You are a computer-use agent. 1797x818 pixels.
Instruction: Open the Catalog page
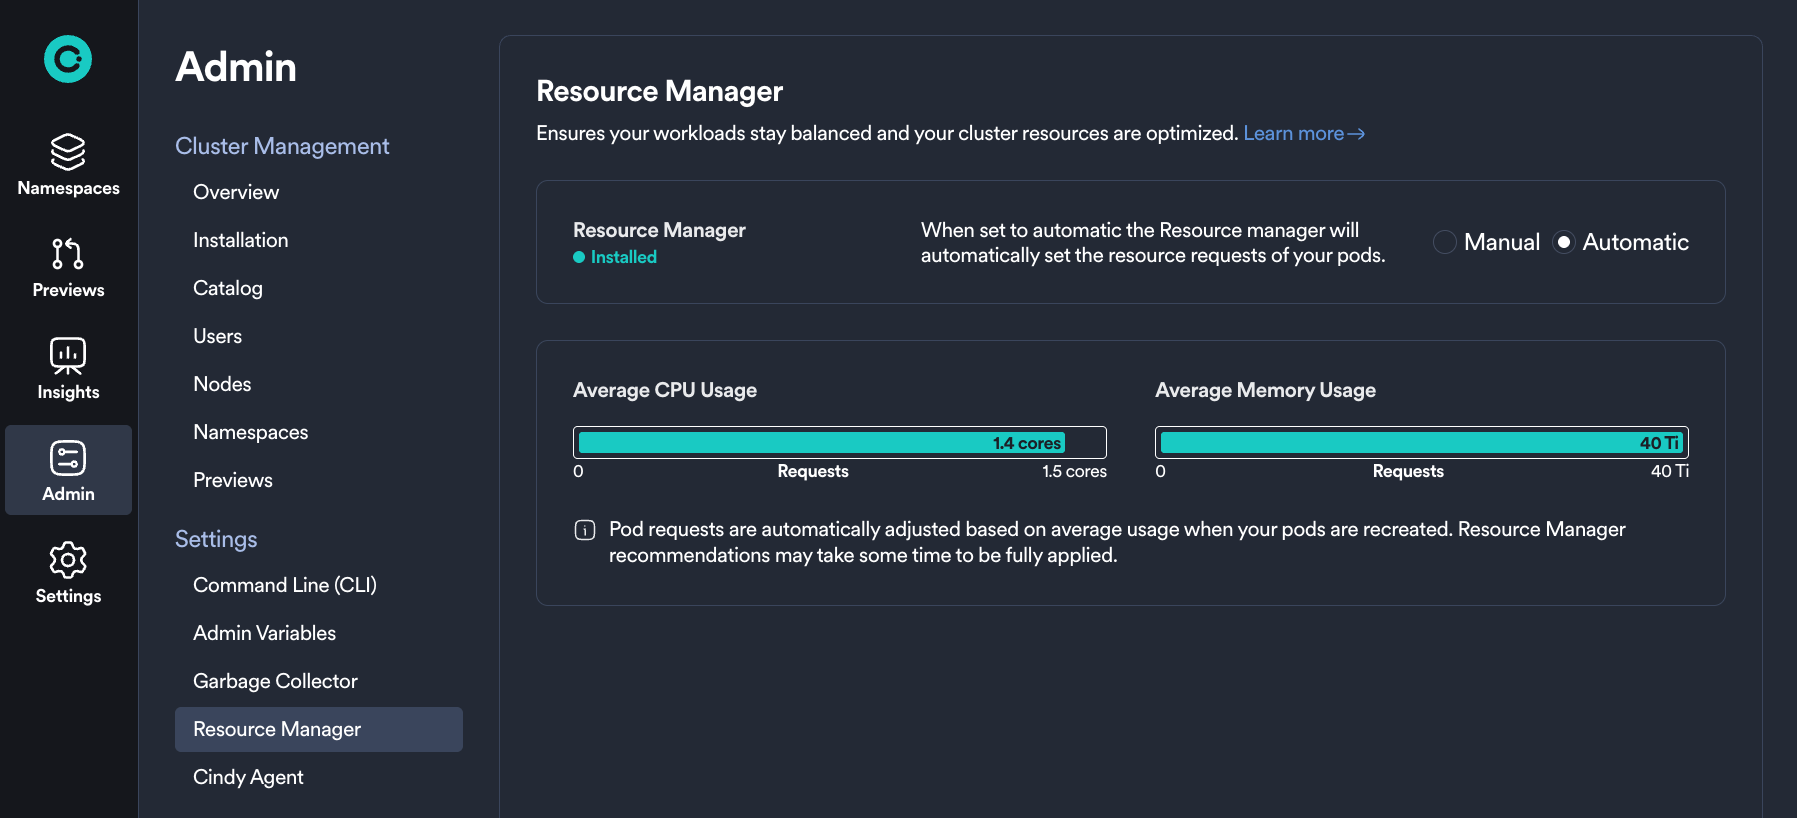228,288
